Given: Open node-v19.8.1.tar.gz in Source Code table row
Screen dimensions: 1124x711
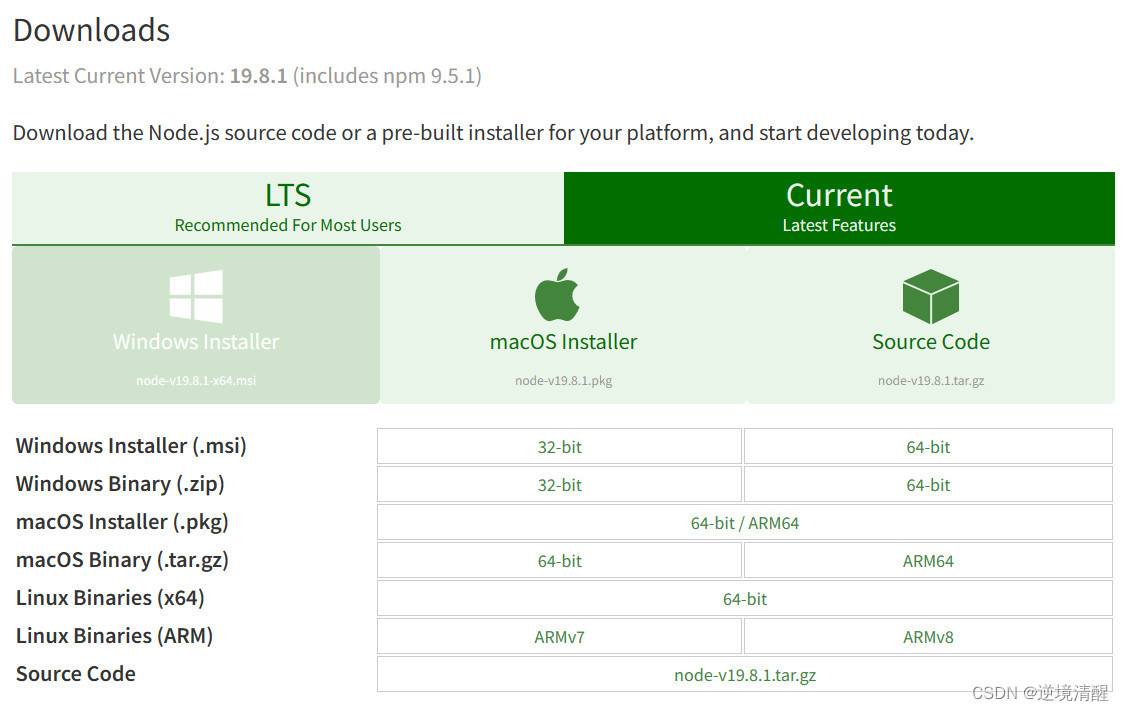Looking at the screenshot, I should 744,675.
